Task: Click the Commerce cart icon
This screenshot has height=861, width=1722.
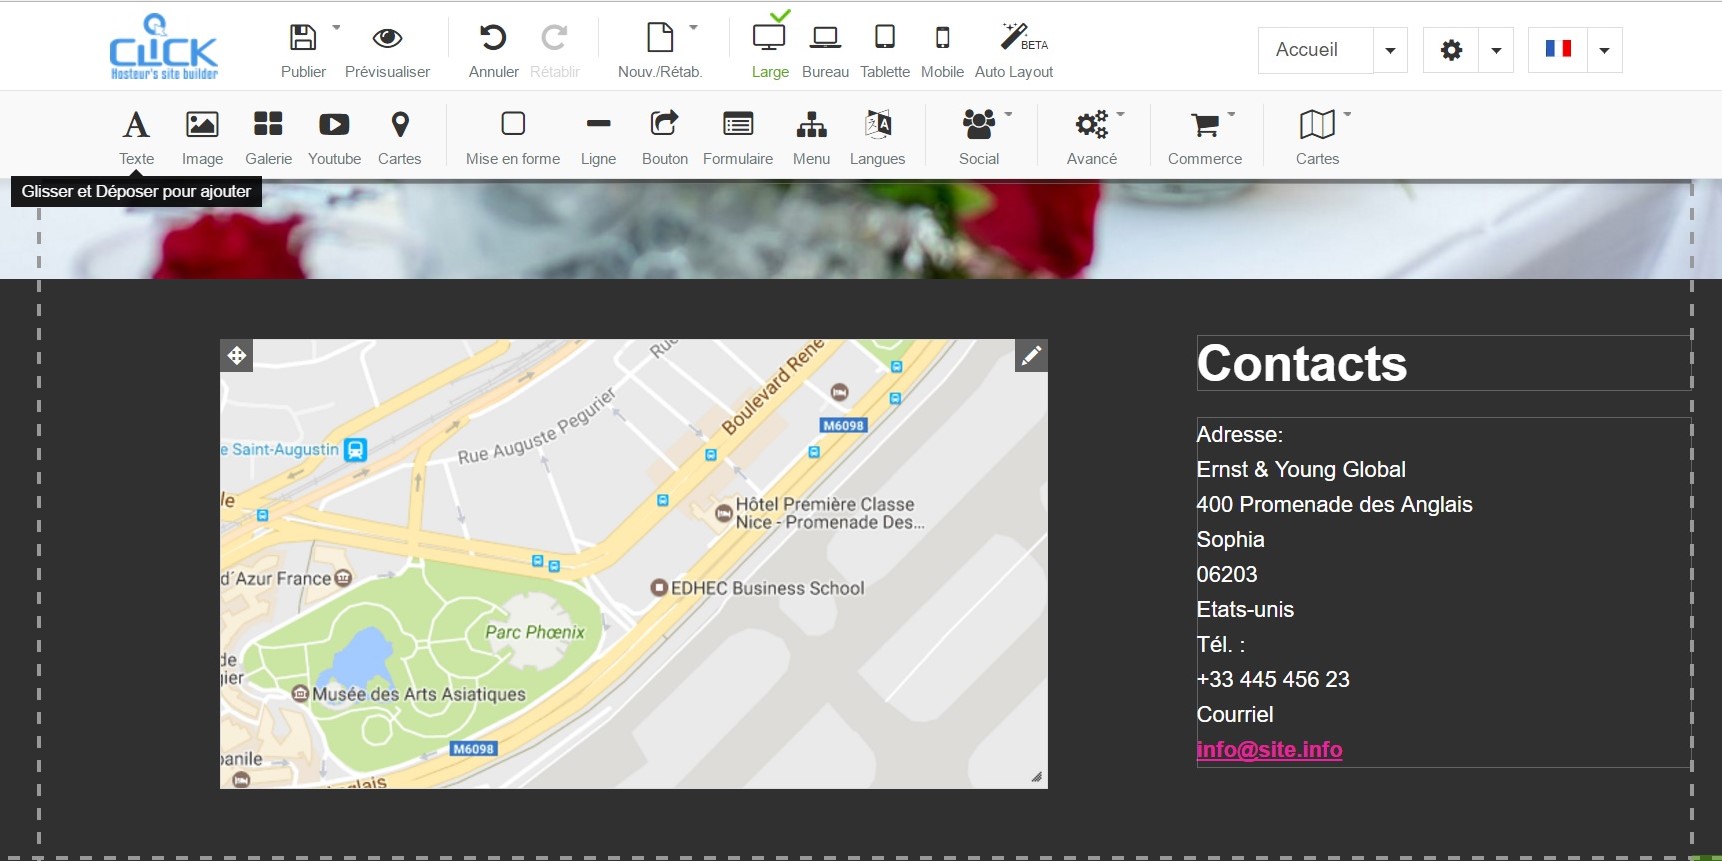Action: (x=1205, y=125)
